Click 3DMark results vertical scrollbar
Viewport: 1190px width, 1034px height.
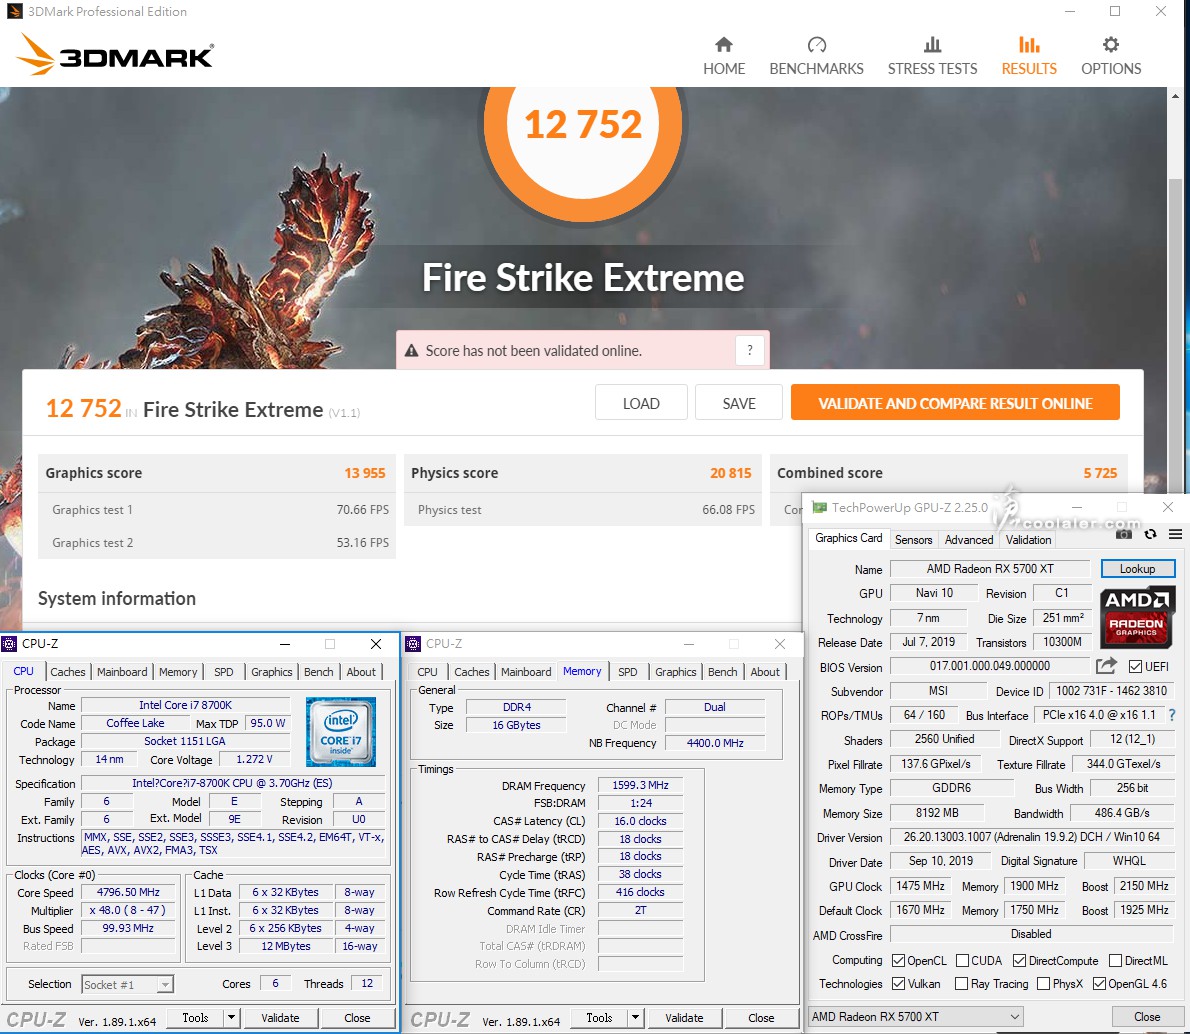coord(1175,334)
